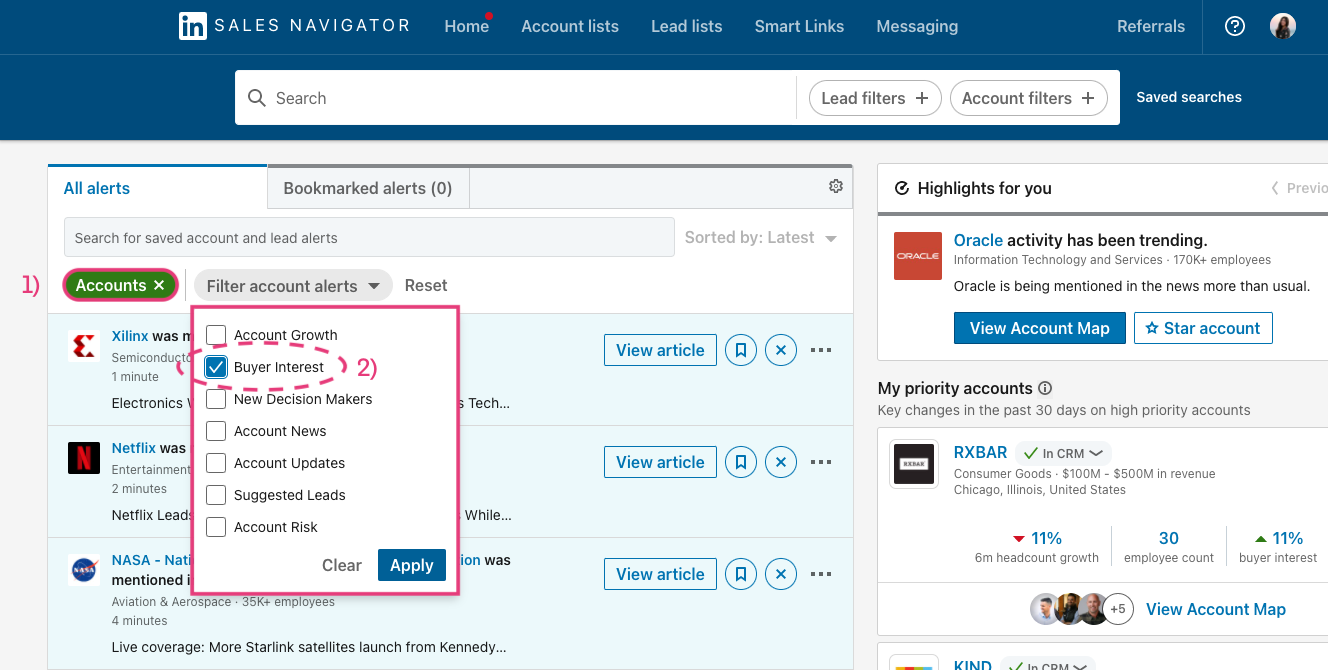Bookmark the Xilinx alert
The image size is (1328, 670).
741,350
